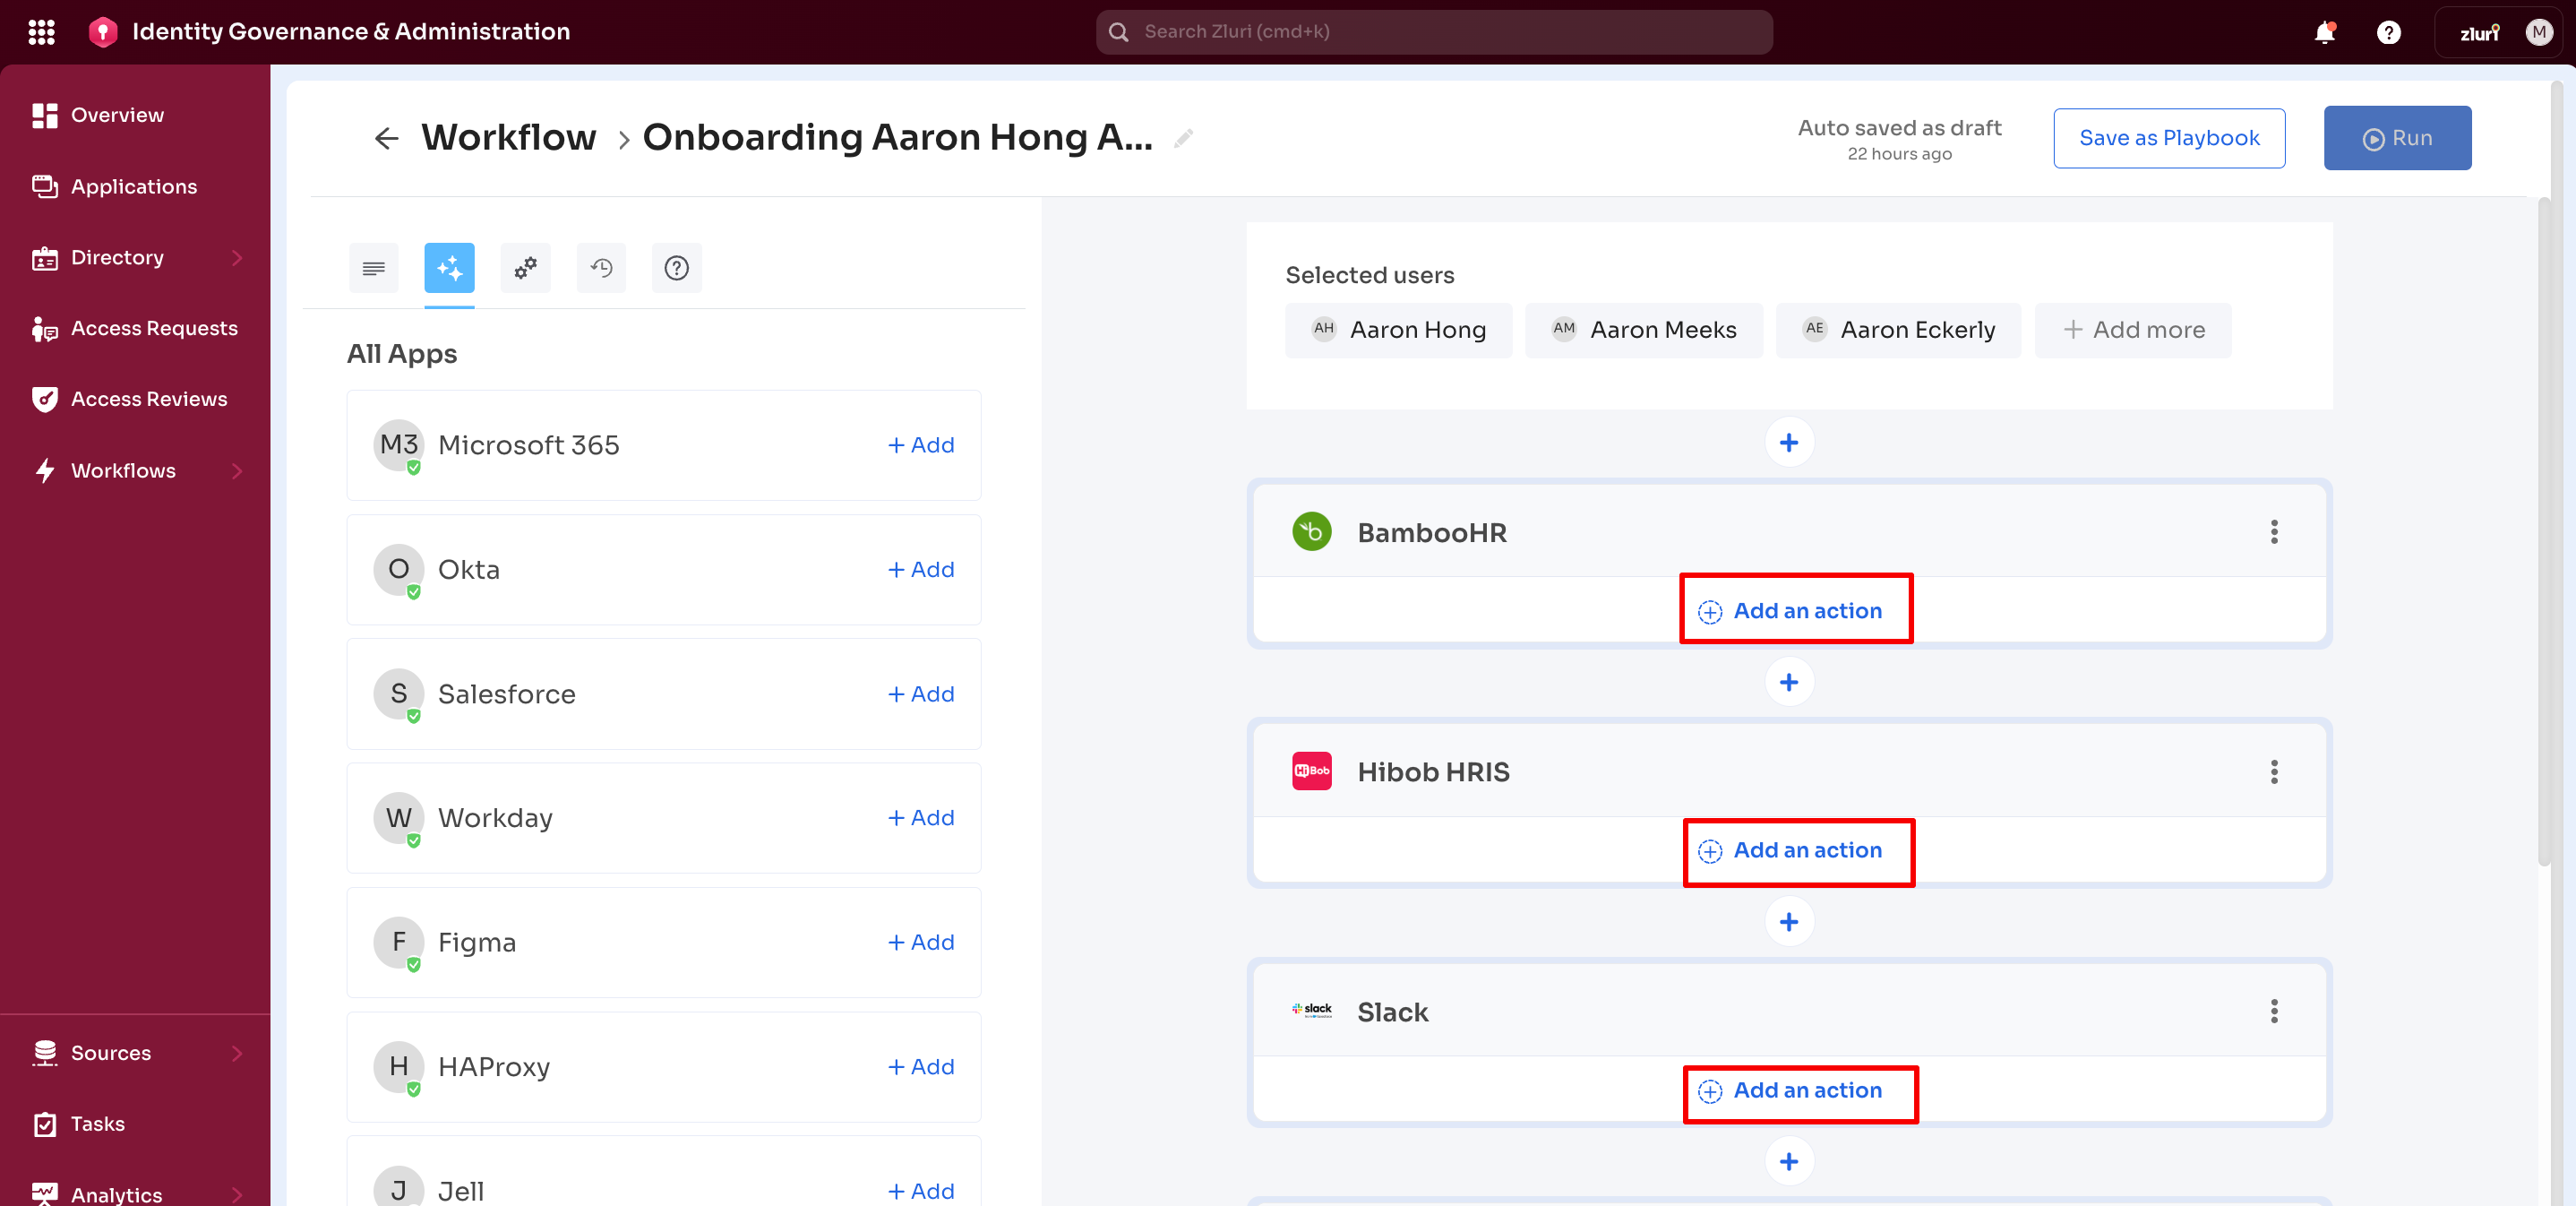2576x1206 pixels.
Task: Run the onboarding workflow
Action: click(2398, 138)
